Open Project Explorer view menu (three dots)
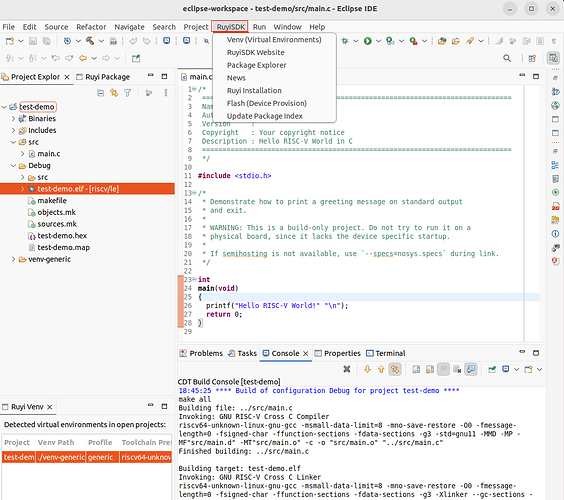The image size is (564, 500). point(166,93)
